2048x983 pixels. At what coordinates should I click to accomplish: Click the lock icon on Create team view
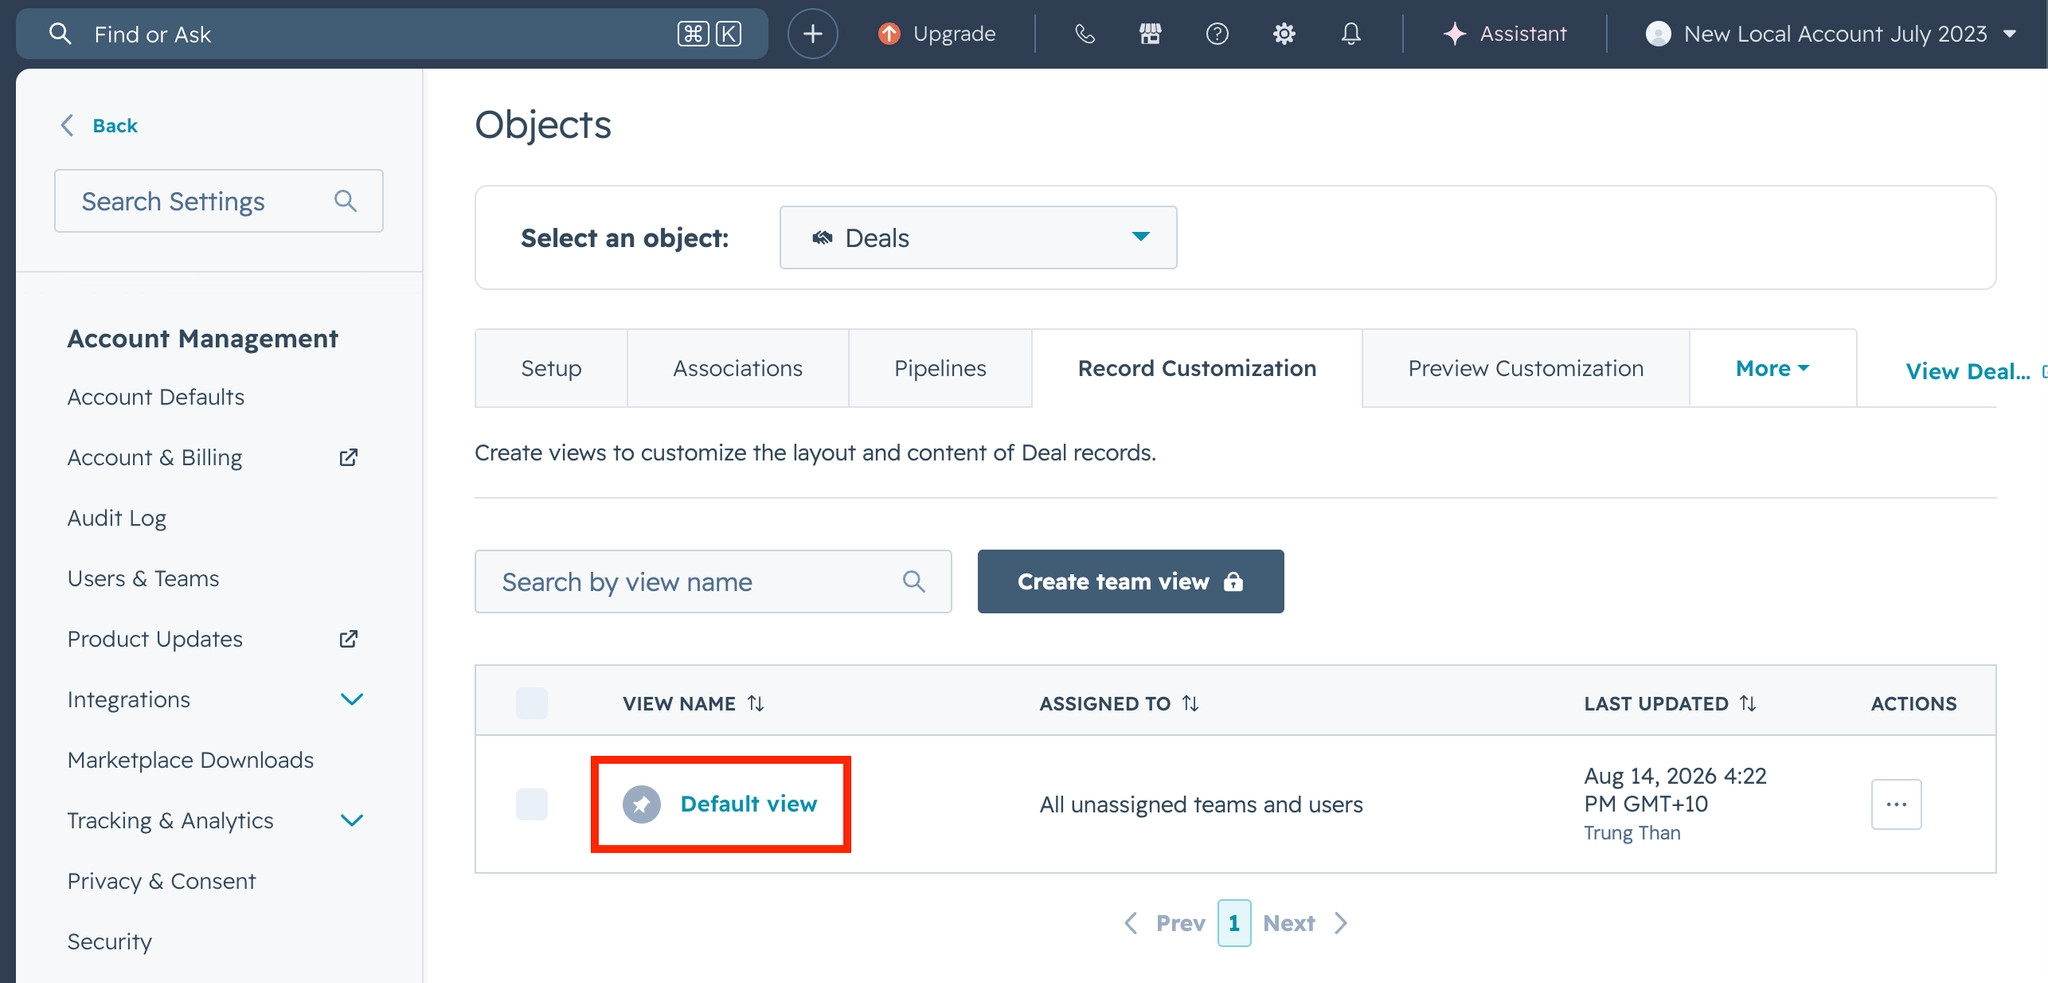tap(1234, 582)
